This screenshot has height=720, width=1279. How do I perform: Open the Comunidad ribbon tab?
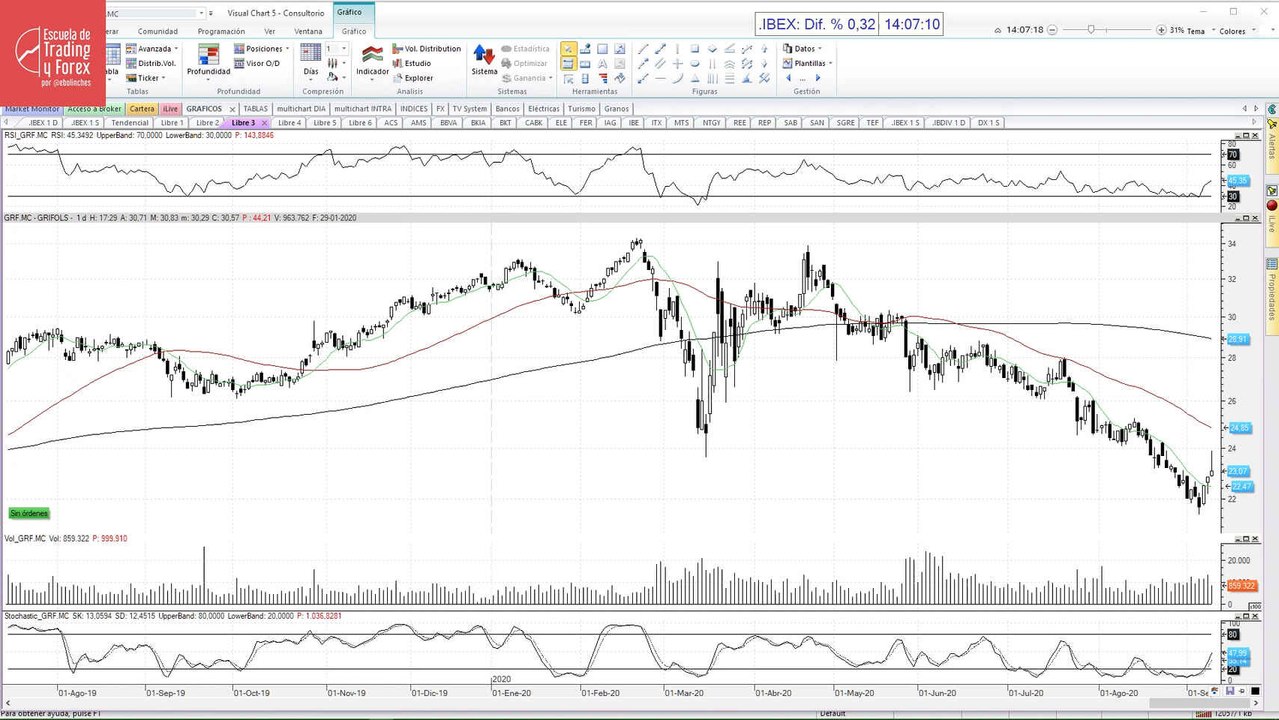158,31
